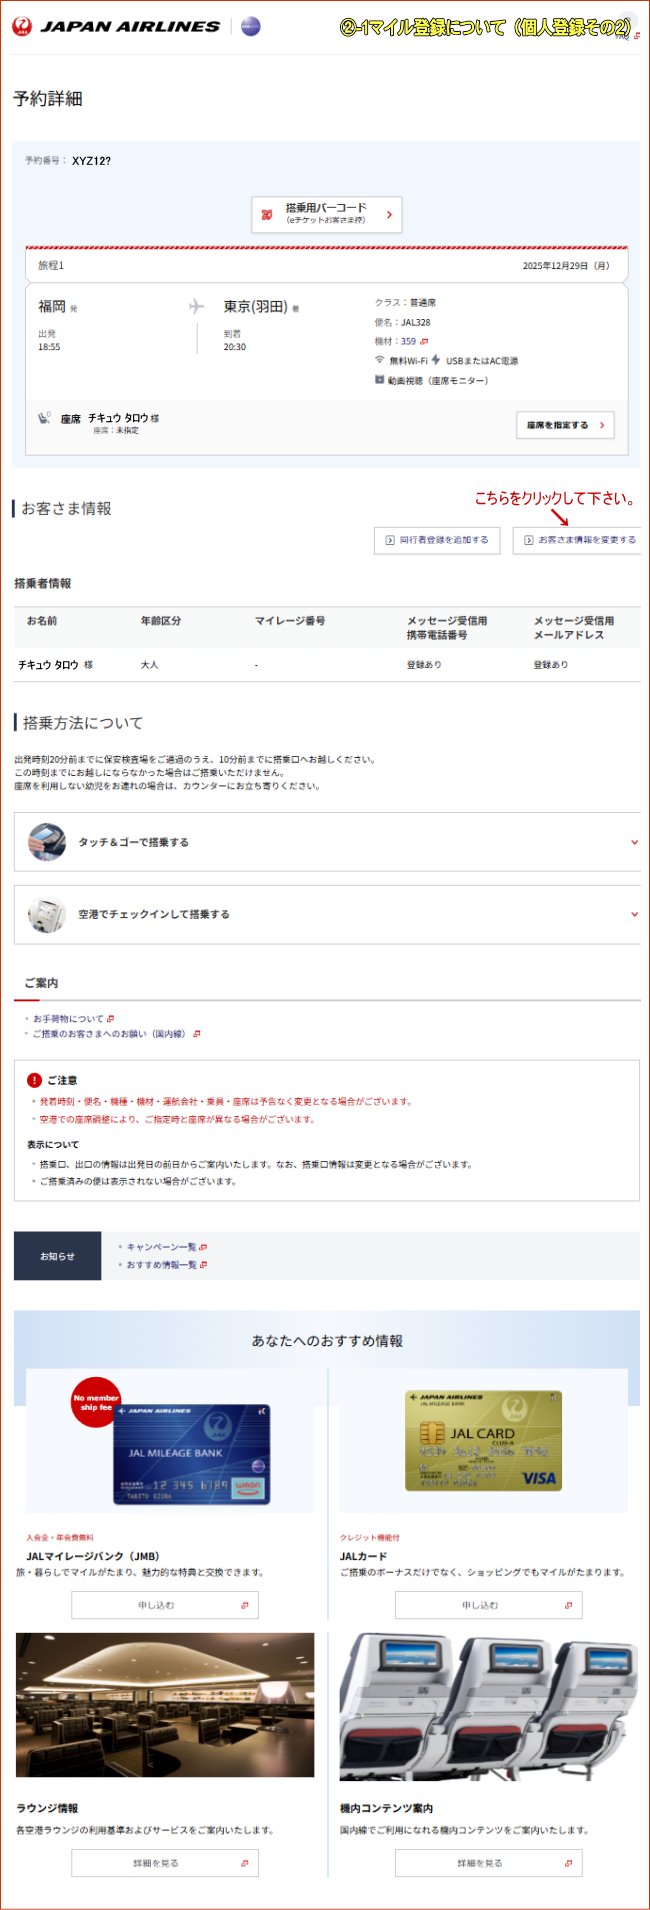Click the 同行者登録を追加する button
This screenshot has height=1910, width=650.
tap(438, 540)
